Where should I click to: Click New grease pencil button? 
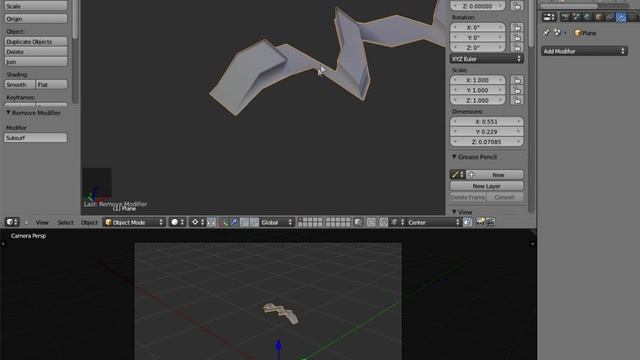[495, 175]
